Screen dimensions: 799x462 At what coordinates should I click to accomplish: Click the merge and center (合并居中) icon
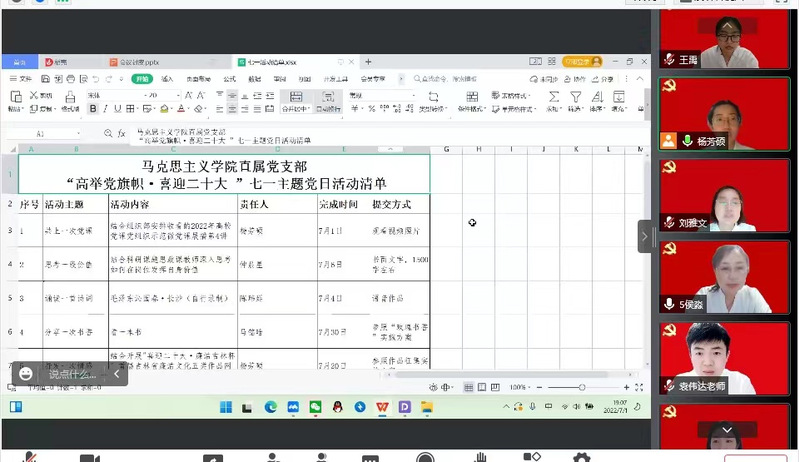tap(296, 98)
